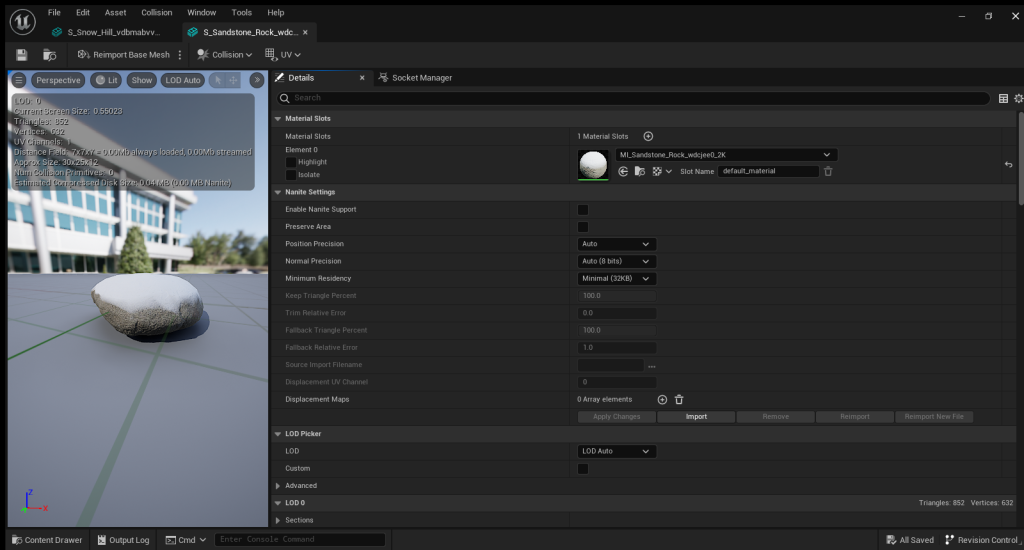Open LOD Auto dropdown in LOD Picker
The image size is (1024, 550).
pos(616,451)
